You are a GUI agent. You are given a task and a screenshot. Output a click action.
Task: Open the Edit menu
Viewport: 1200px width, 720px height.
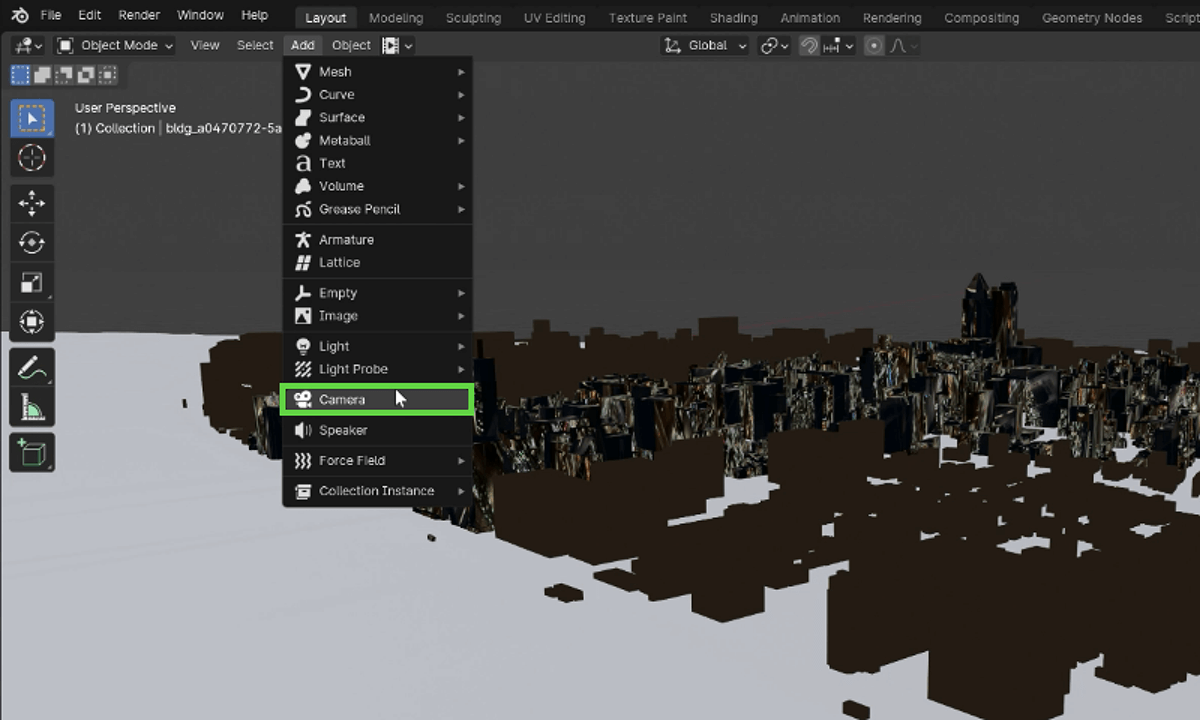coord(90,16)
